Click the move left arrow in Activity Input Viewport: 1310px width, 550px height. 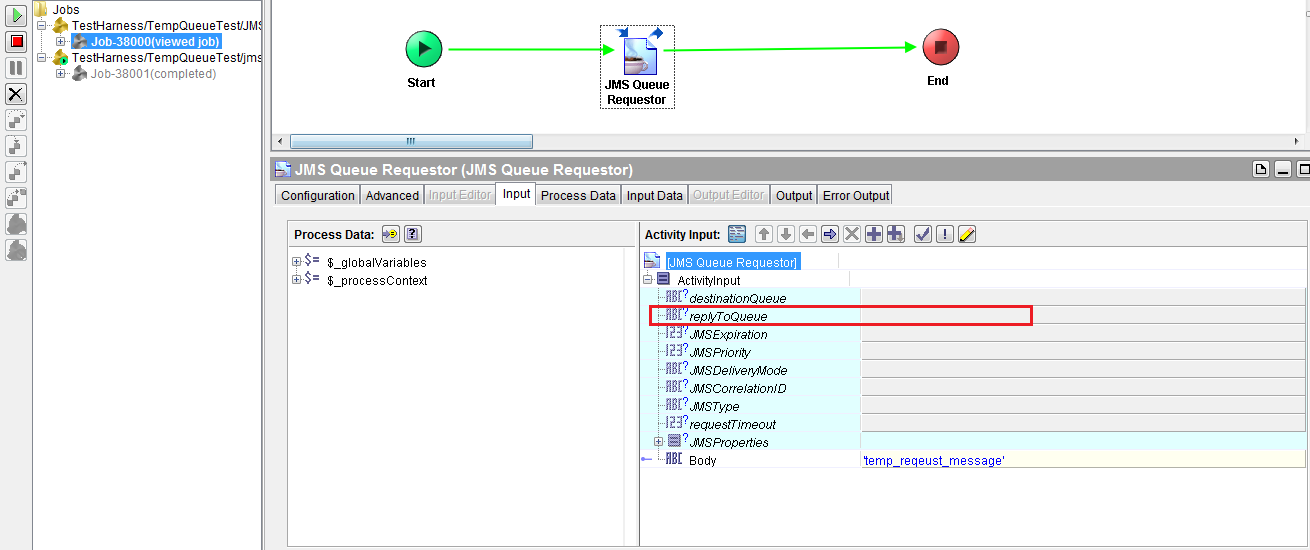[x=808, y=234]
